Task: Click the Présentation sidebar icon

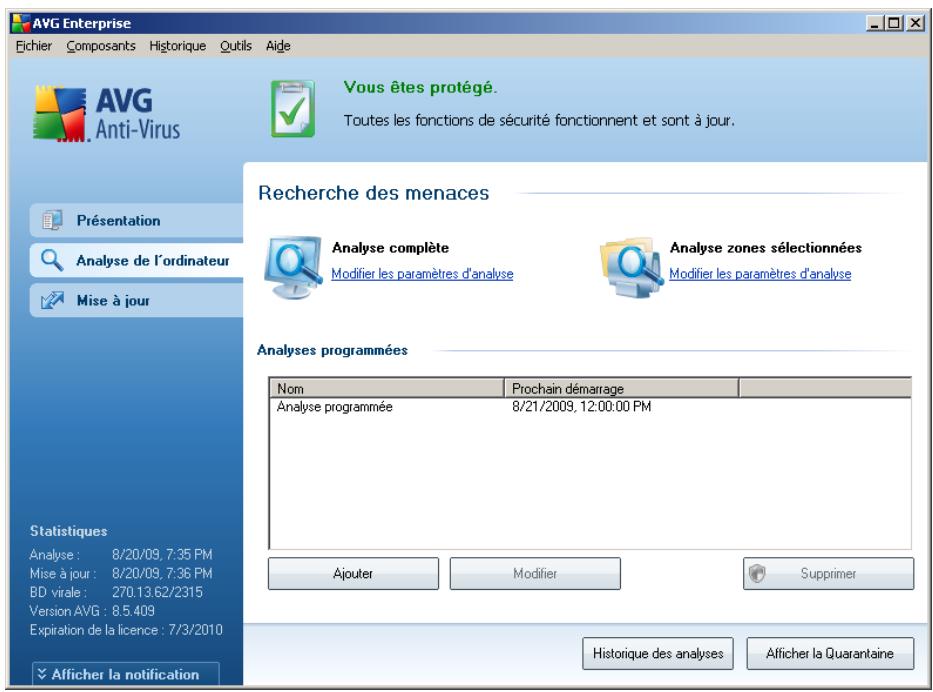Action: [x=52, y=220]
